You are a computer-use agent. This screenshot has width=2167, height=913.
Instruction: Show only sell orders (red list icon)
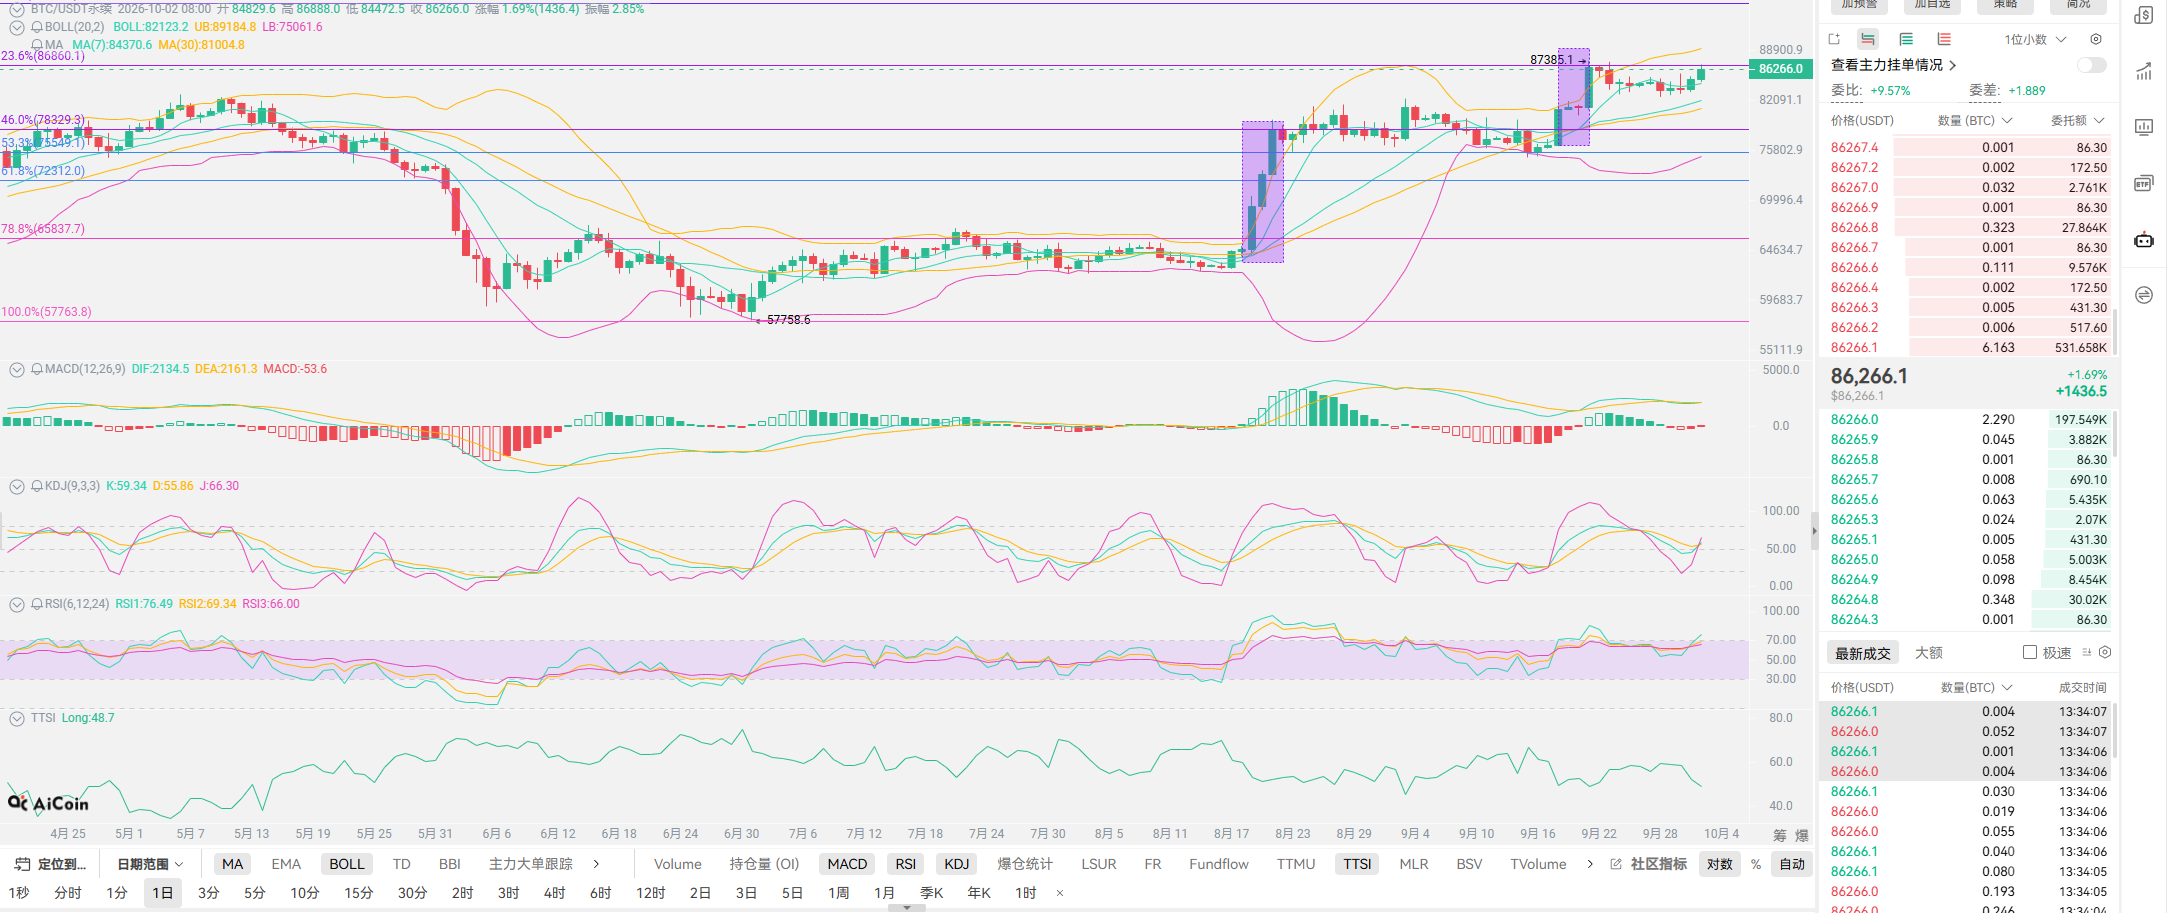[1944, 39]
